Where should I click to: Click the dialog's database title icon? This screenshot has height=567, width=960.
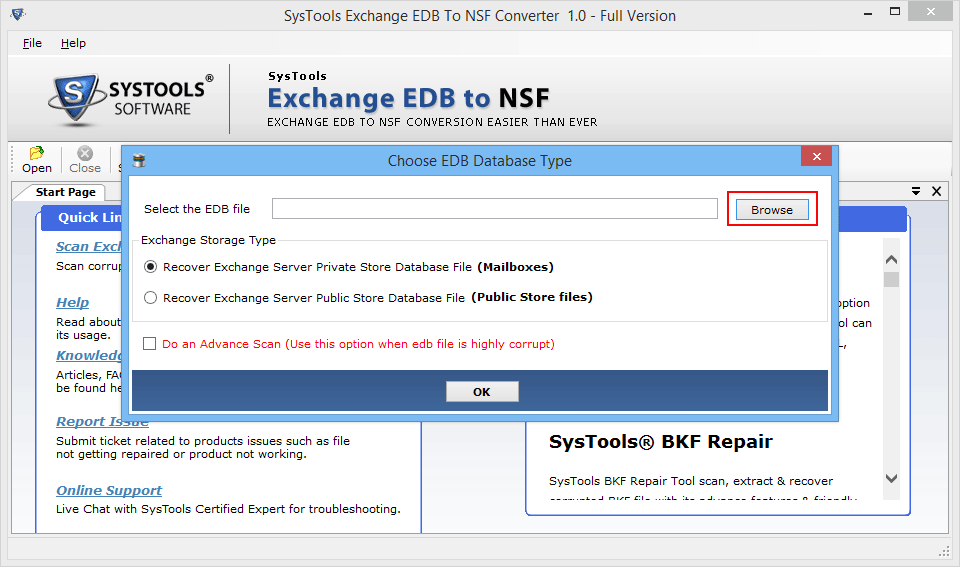pos(139,160)
